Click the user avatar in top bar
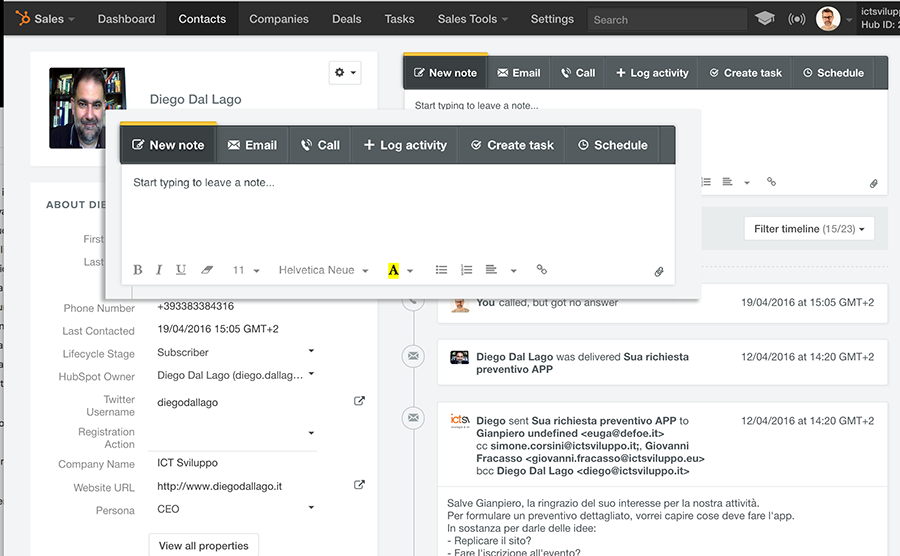 [x=828, y=19]
